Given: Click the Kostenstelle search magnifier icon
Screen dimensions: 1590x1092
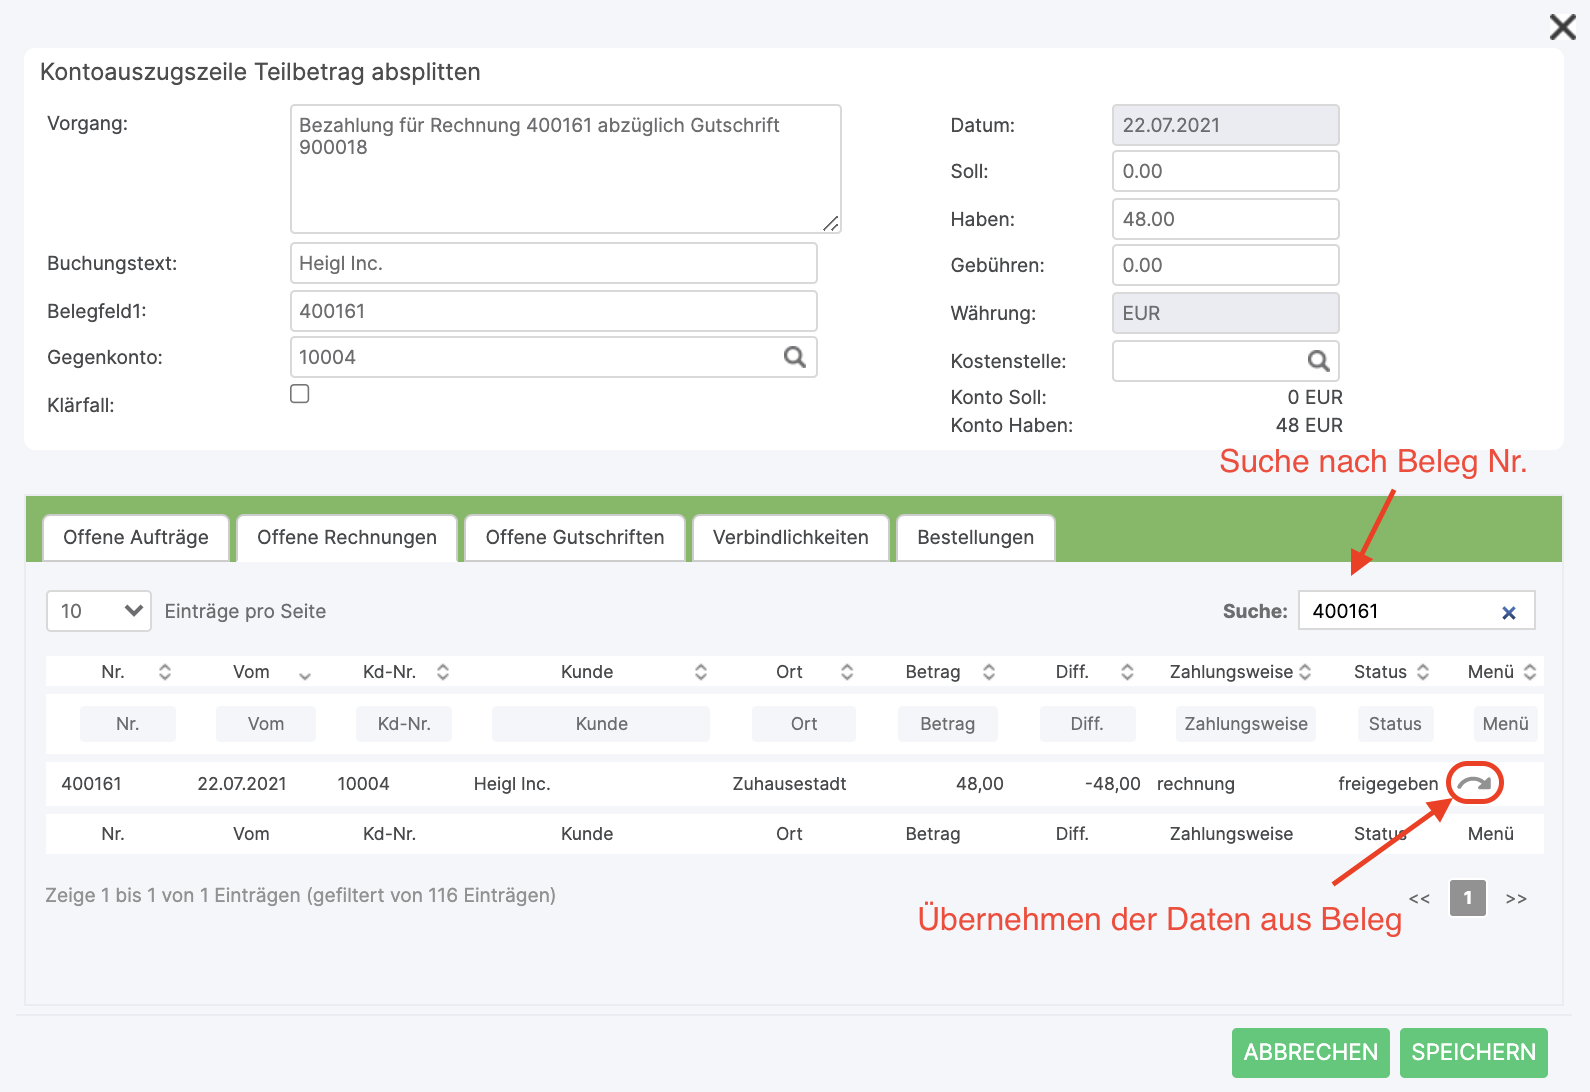Looking at the screenshot, I should coord(1318,361).
